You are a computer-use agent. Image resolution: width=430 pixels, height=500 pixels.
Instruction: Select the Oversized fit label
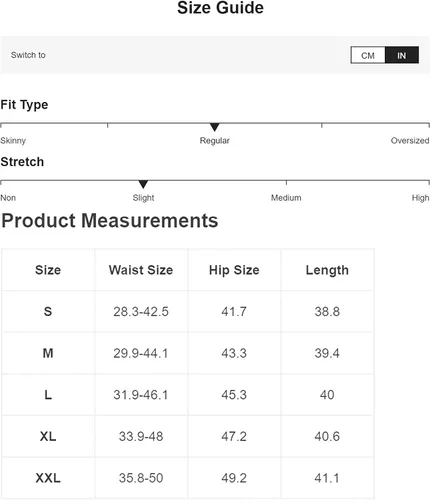410,141
